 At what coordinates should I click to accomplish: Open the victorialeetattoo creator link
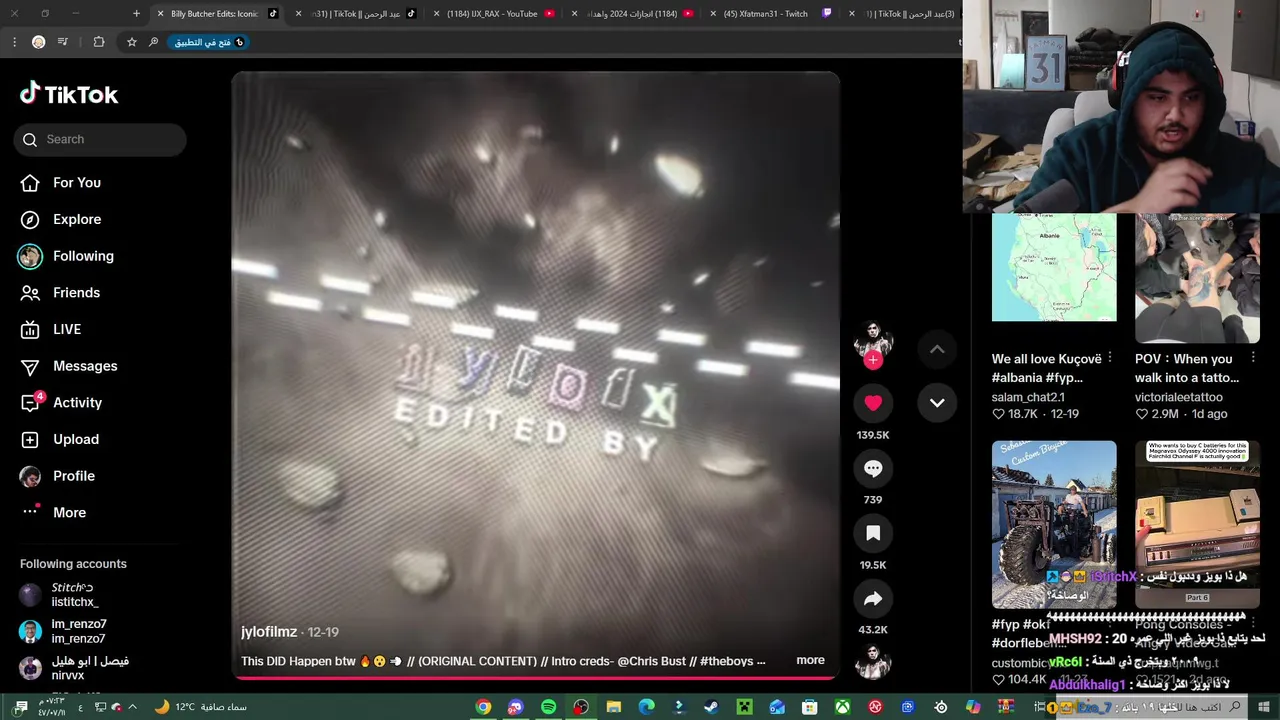coord(1179,397)
